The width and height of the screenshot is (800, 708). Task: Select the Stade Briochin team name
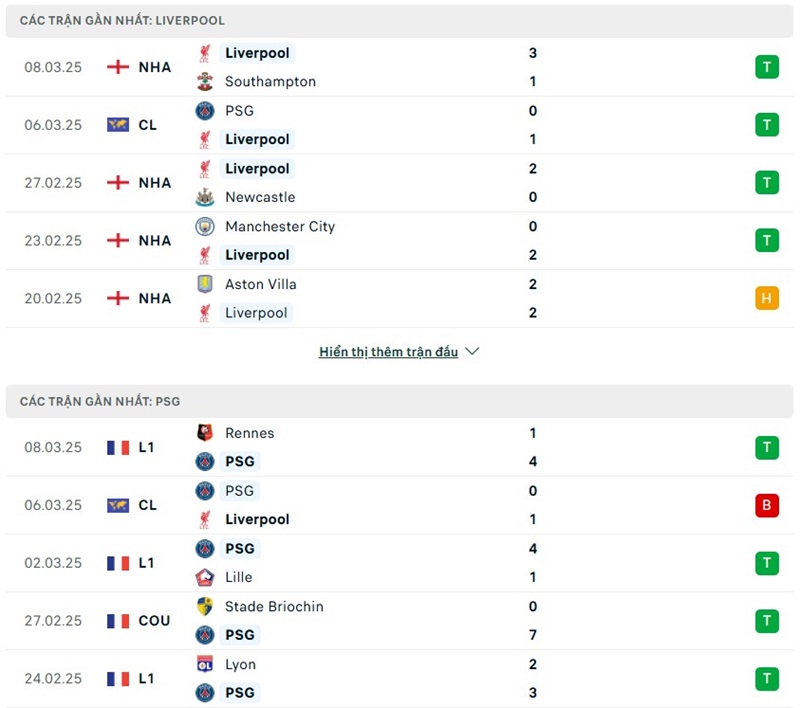pyautogui.click(x=274, y=606)
